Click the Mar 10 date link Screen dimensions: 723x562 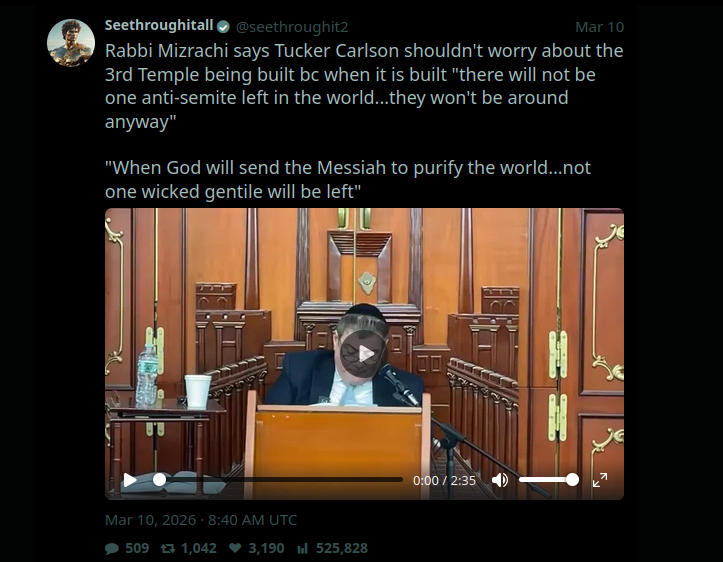(x=599, y=27)
